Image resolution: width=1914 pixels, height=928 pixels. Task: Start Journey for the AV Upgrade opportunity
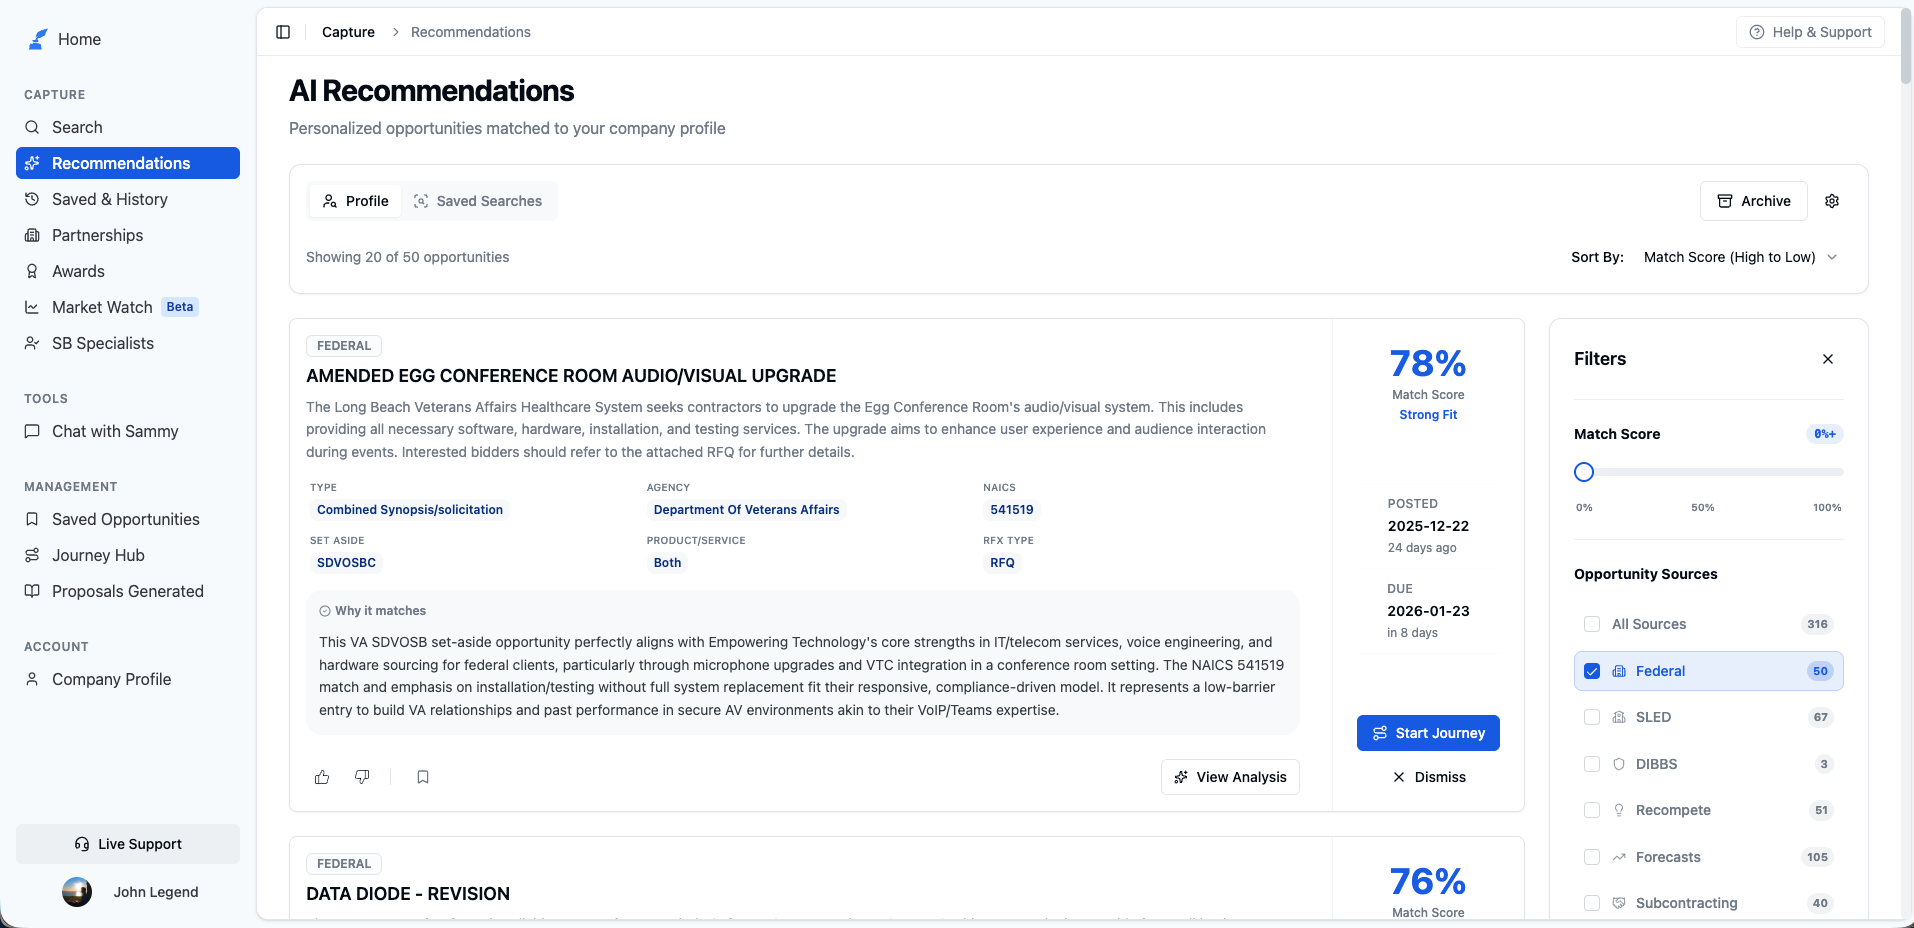[1428, 733]
